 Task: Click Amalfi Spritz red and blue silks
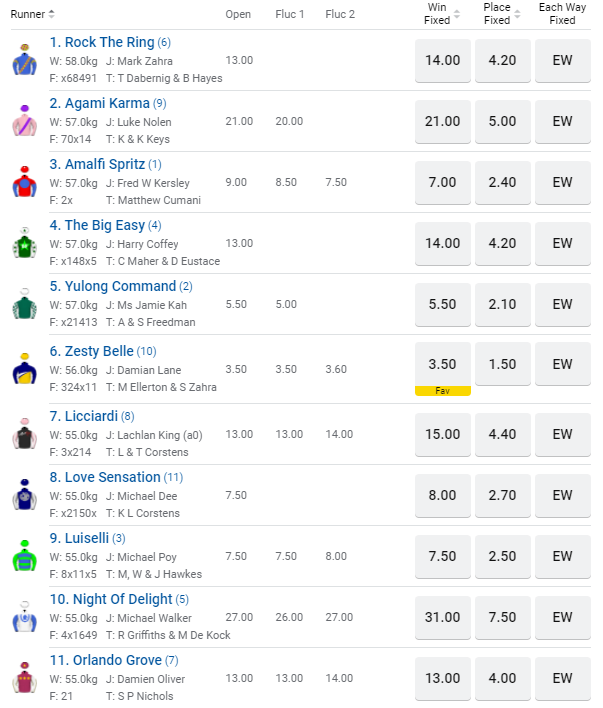(x=24, y=183)
